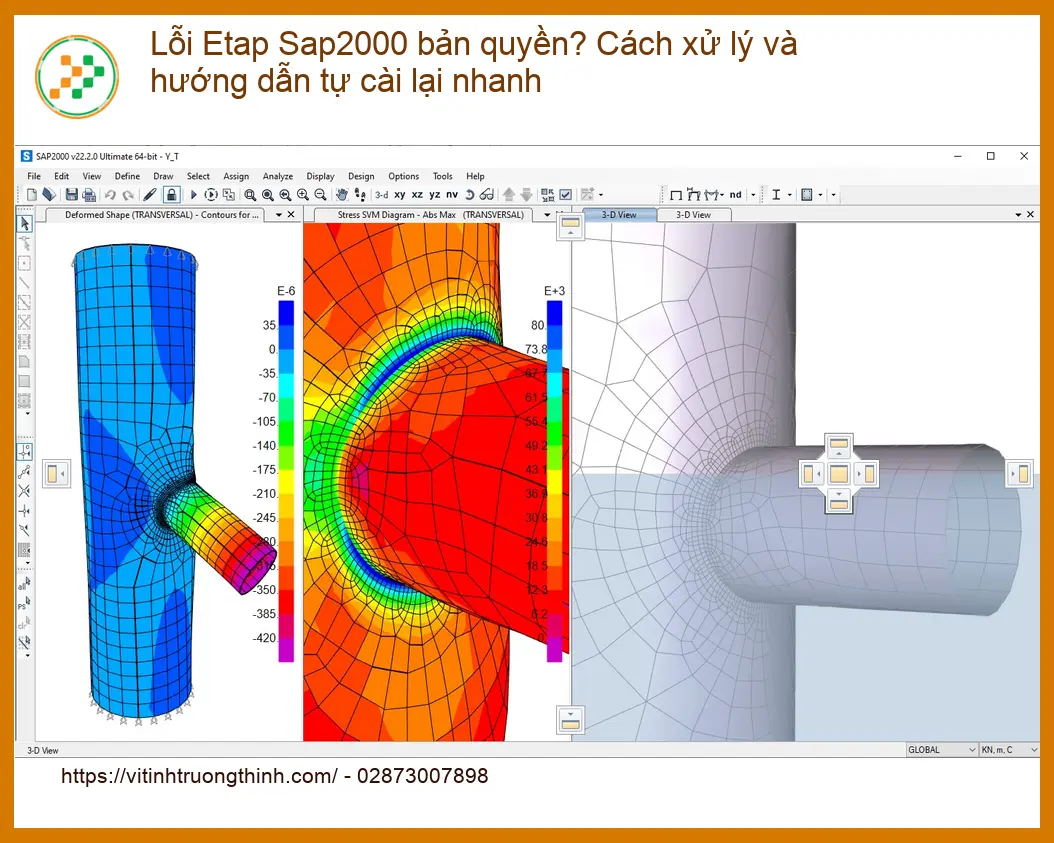Screen dimensions: 1054x843
Task: Click the Select All 'all' icon
Action: [x=24, y=583]
